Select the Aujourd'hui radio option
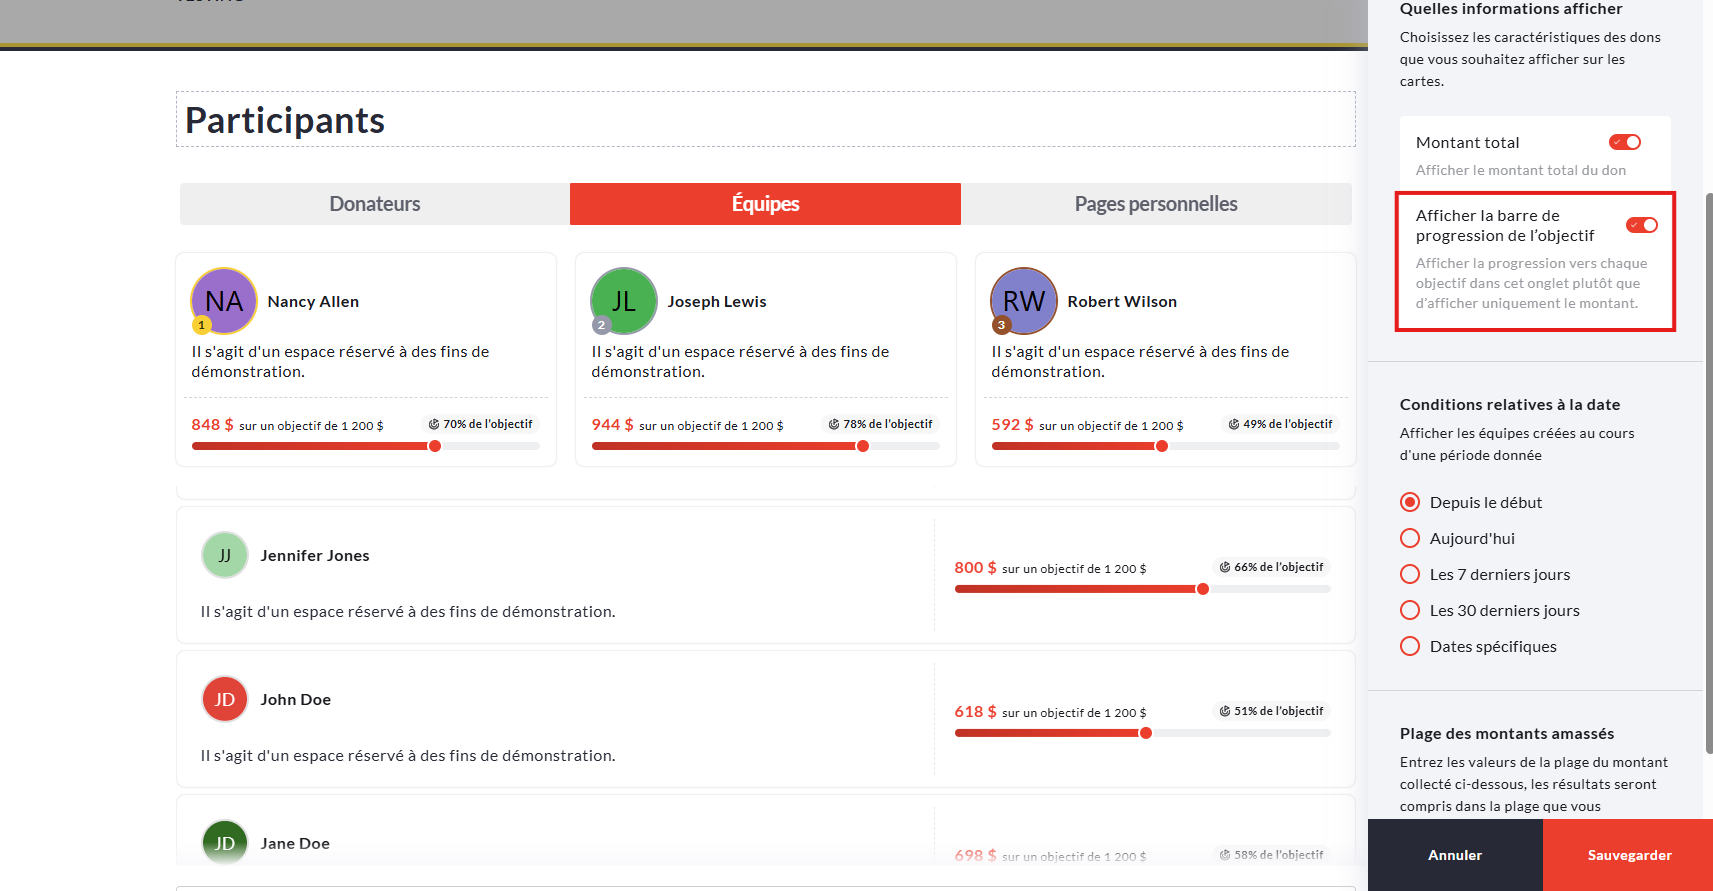The image size is (1713, 891). click(x=1410, y=538)
